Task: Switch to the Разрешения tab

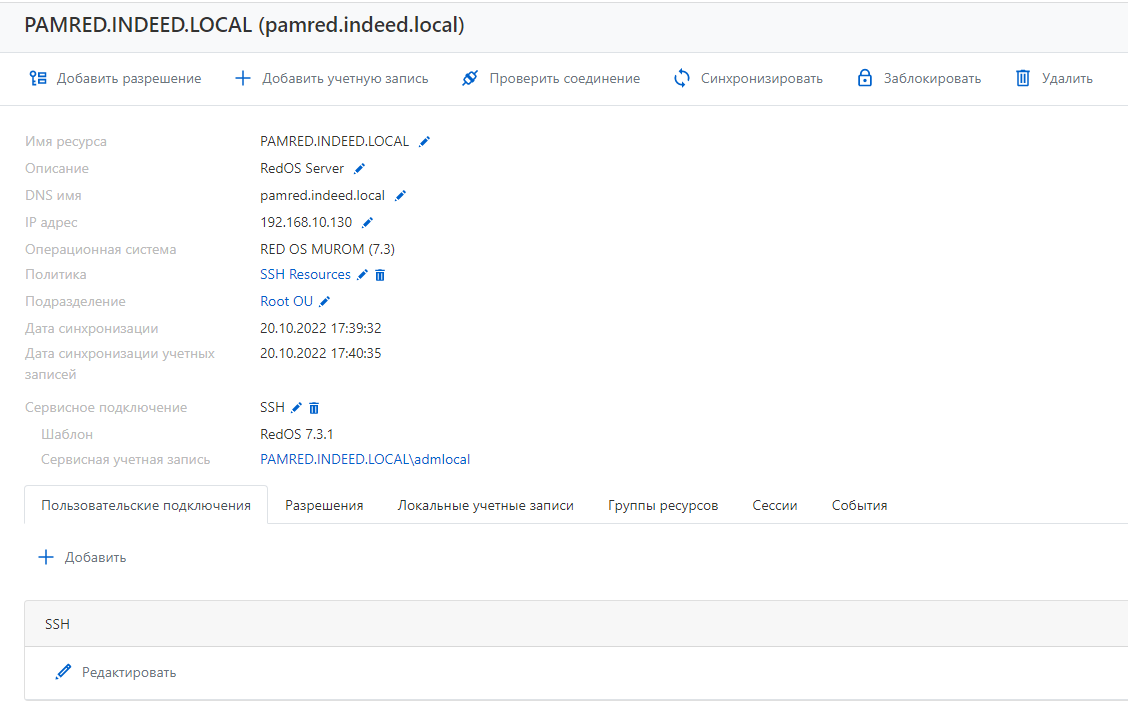Action: pos(324,505)
